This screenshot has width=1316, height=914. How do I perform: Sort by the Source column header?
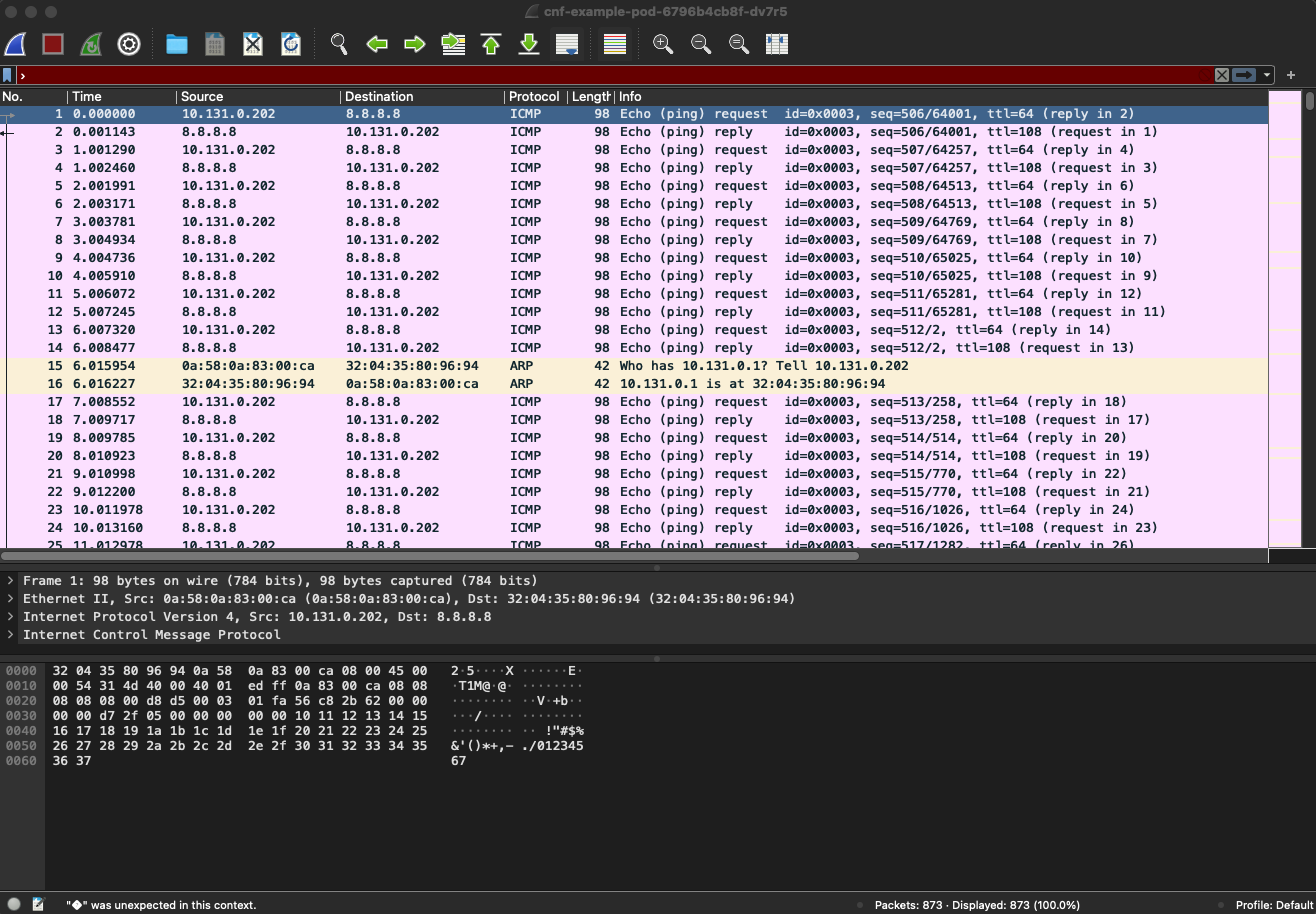(x=258, y=96)
